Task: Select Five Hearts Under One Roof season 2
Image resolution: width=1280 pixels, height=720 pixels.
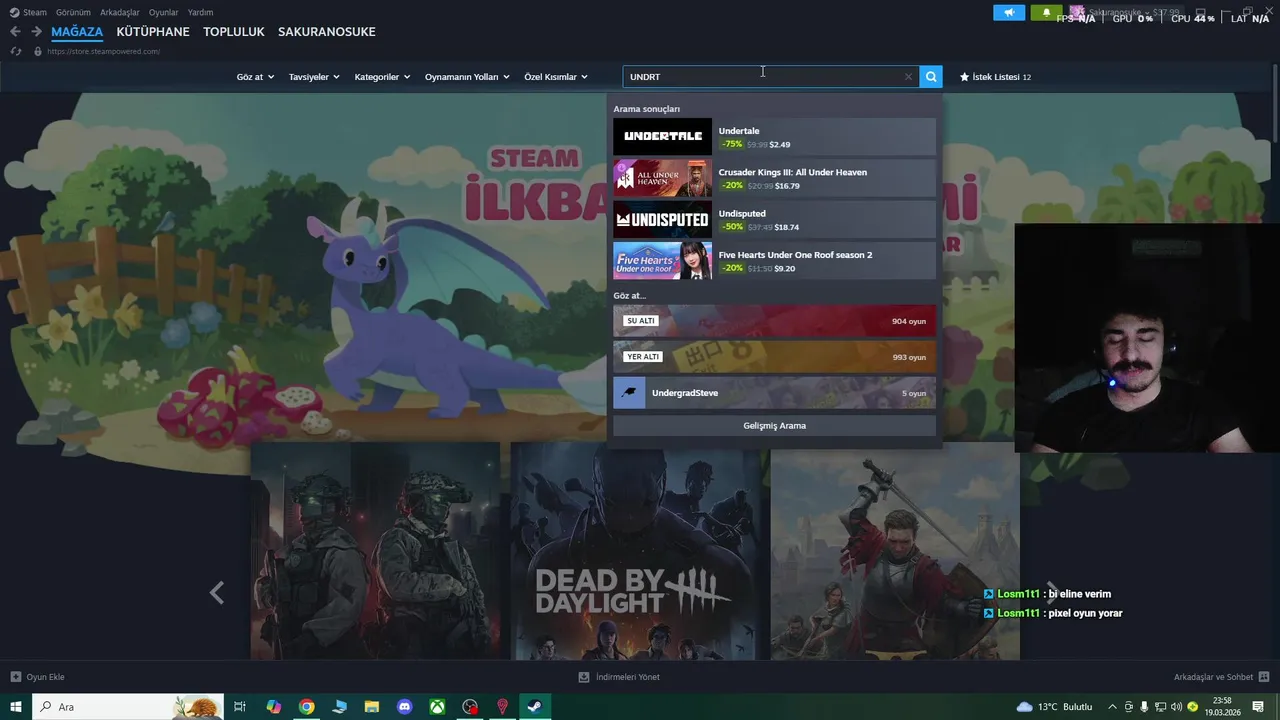Action: pyautogui.click(x=774, y=261)
